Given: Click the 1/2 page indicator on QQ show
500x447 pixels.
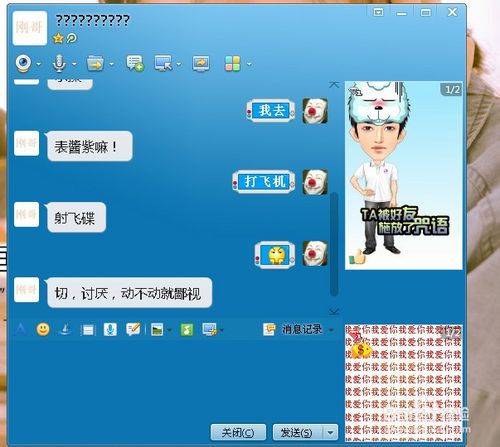Looking at the screenshot, I should tap(452, 89).
